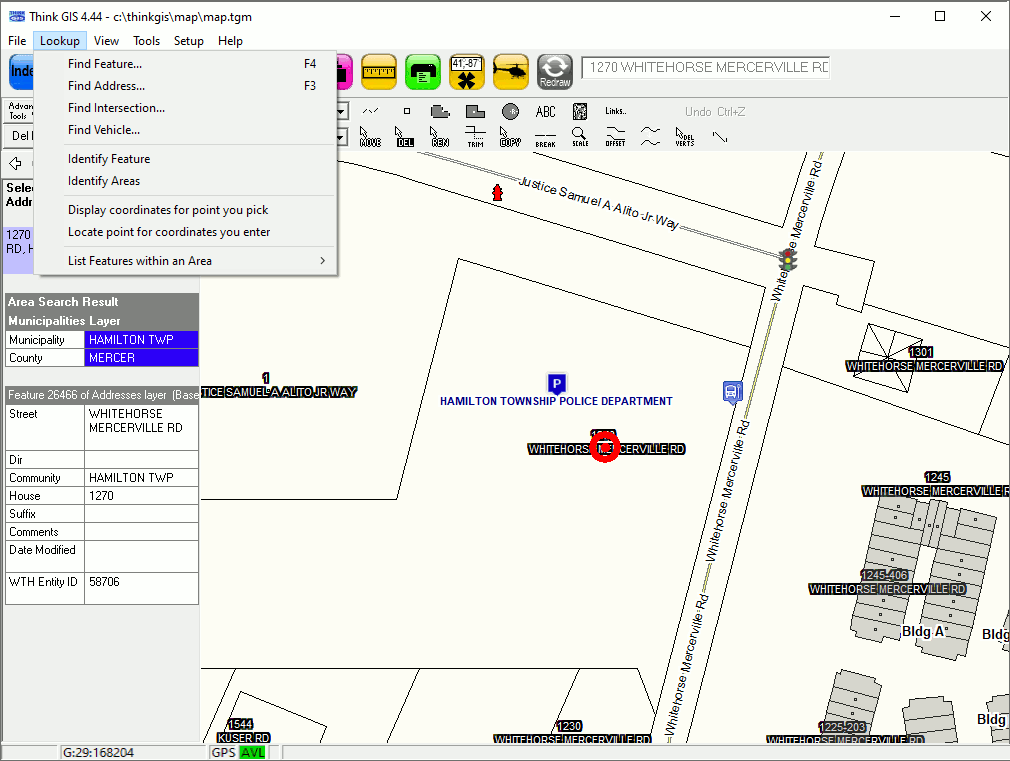Click the traffic light symbol on map
The image size is (1010, 761).
788,260
